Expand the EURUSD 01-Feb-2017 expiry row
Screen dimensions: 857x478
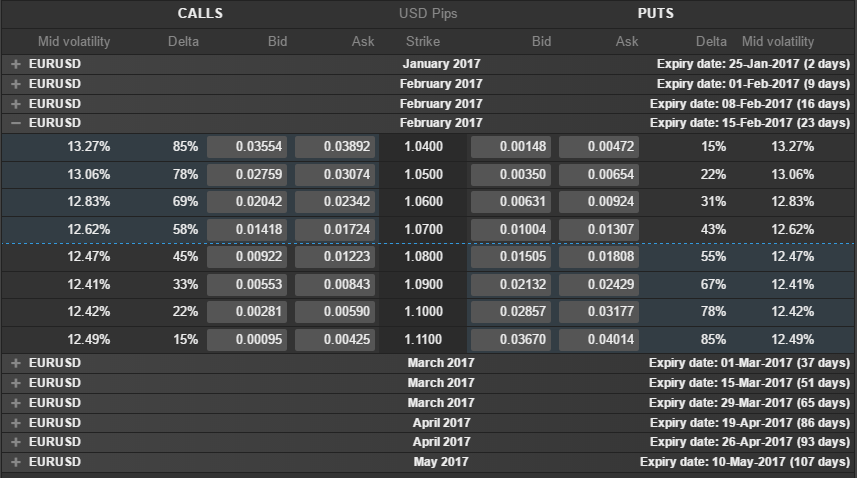[x=15, y=84]
